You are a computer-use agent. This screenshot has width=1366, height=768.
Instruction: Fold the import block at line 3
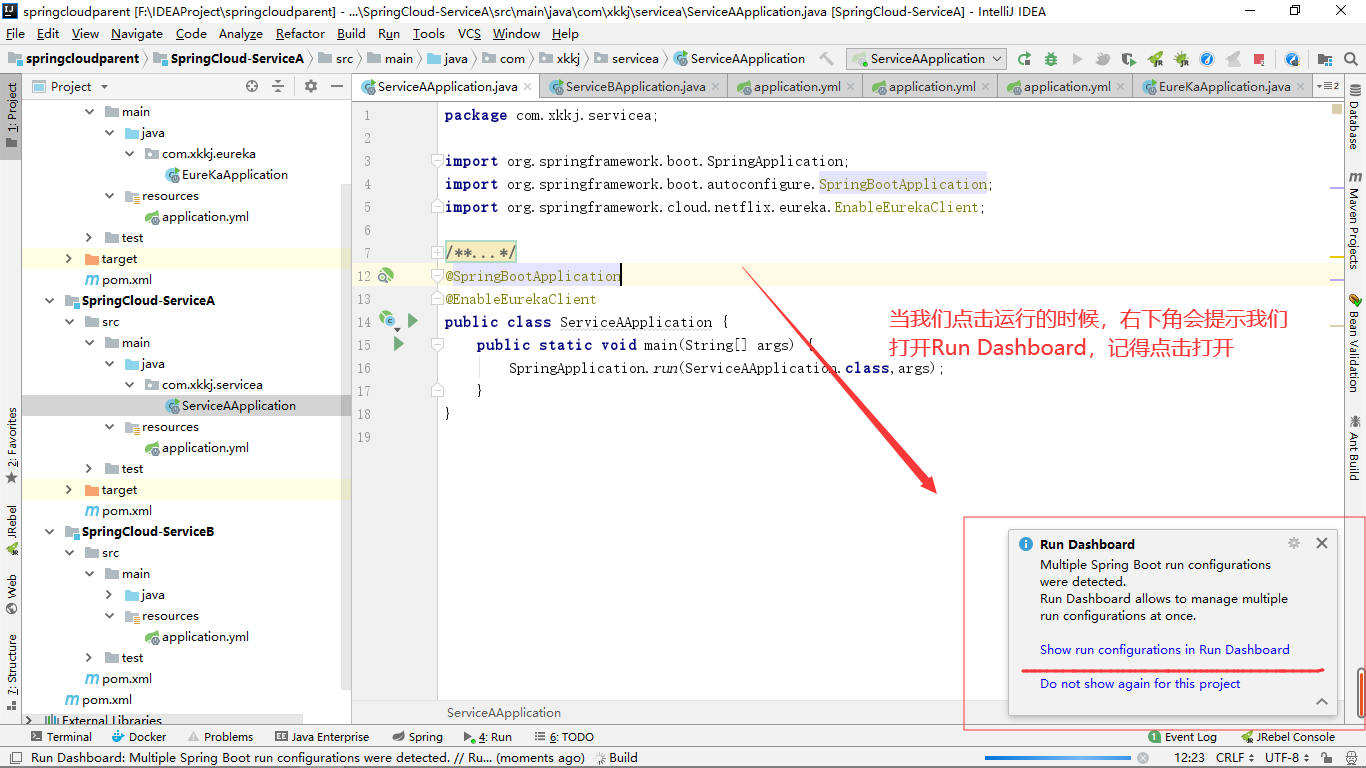(436, 161)
